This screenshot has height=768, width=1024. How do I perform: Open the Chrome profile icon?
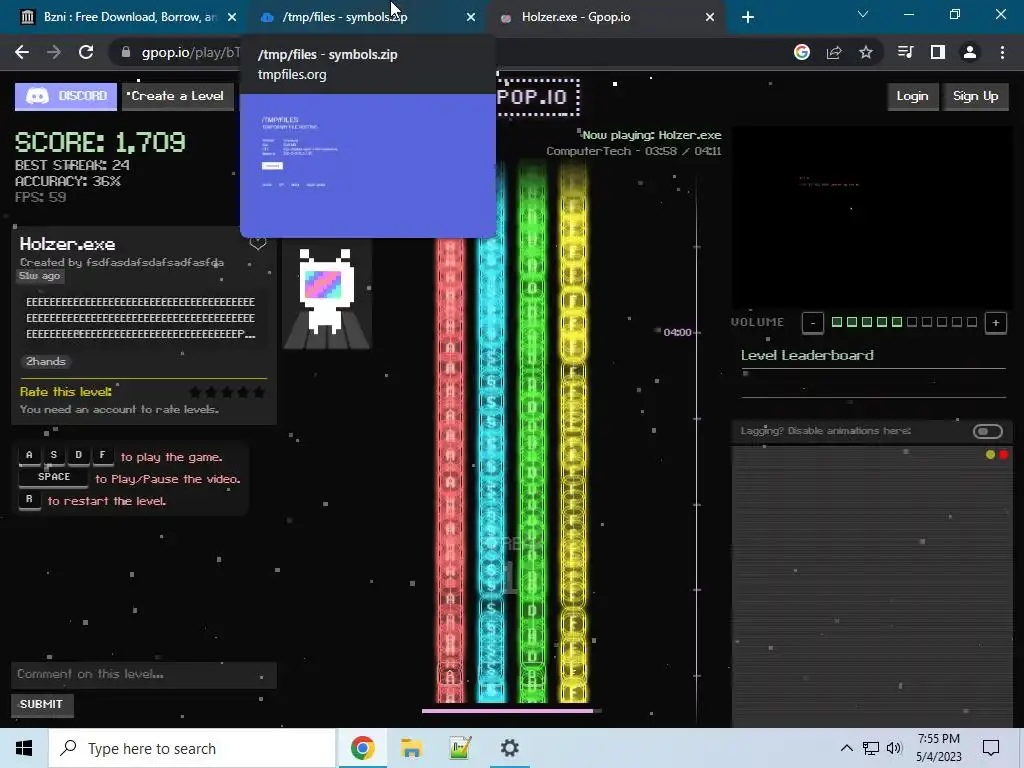[970, 52]
